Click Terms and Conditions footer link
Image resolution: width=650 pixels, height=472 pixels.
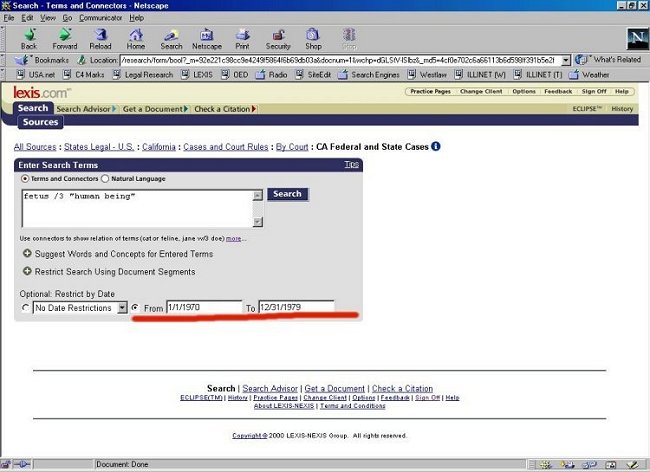(353, 406)
